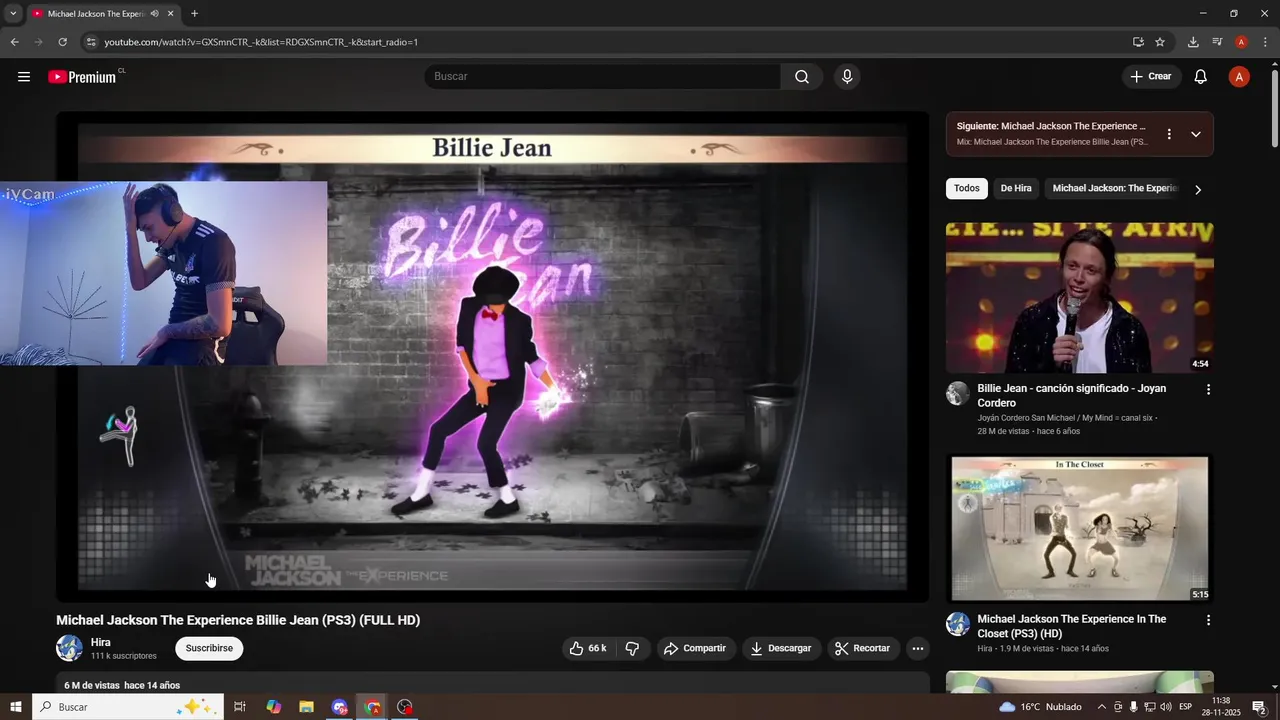The width and height of the screenshot is (1280, 720).
Task: Click the Recortar clip button
Action: [862, 648]
